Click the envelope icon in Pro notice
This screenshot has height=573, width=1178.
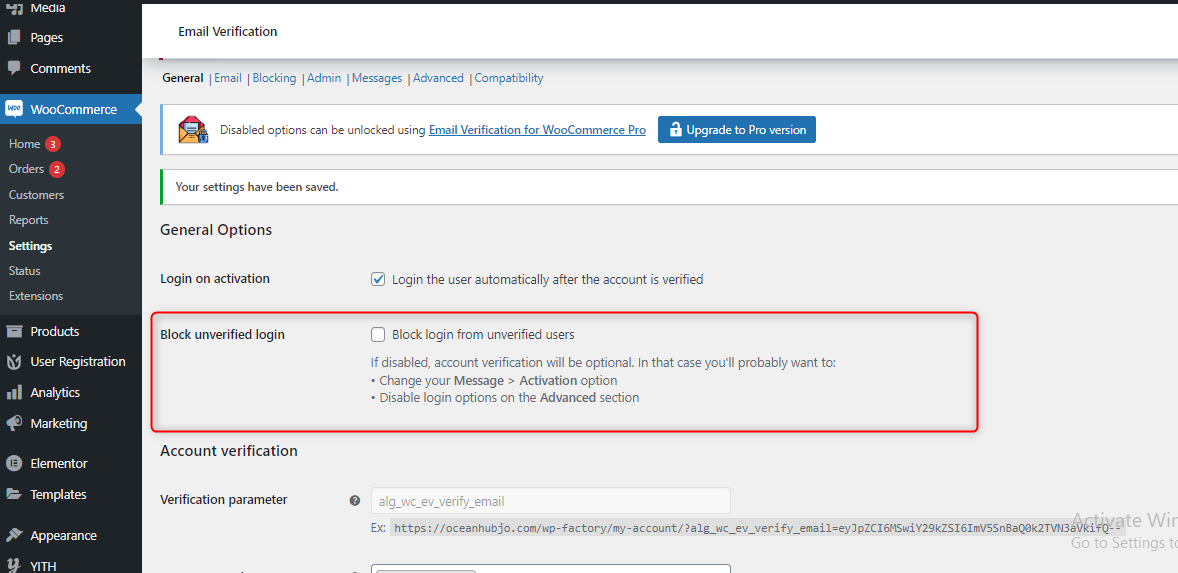pos(193,129)
